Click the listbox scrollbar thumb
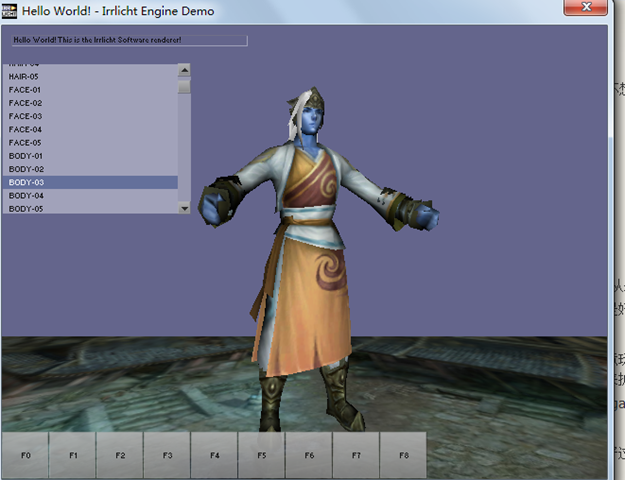The width and height of the screenshot is (625, 480). (184, 87)
